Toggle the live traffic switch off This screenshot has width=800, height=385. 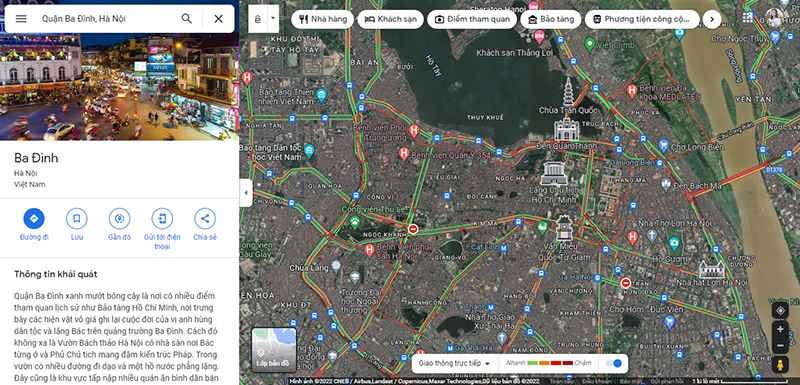(614, 363)
